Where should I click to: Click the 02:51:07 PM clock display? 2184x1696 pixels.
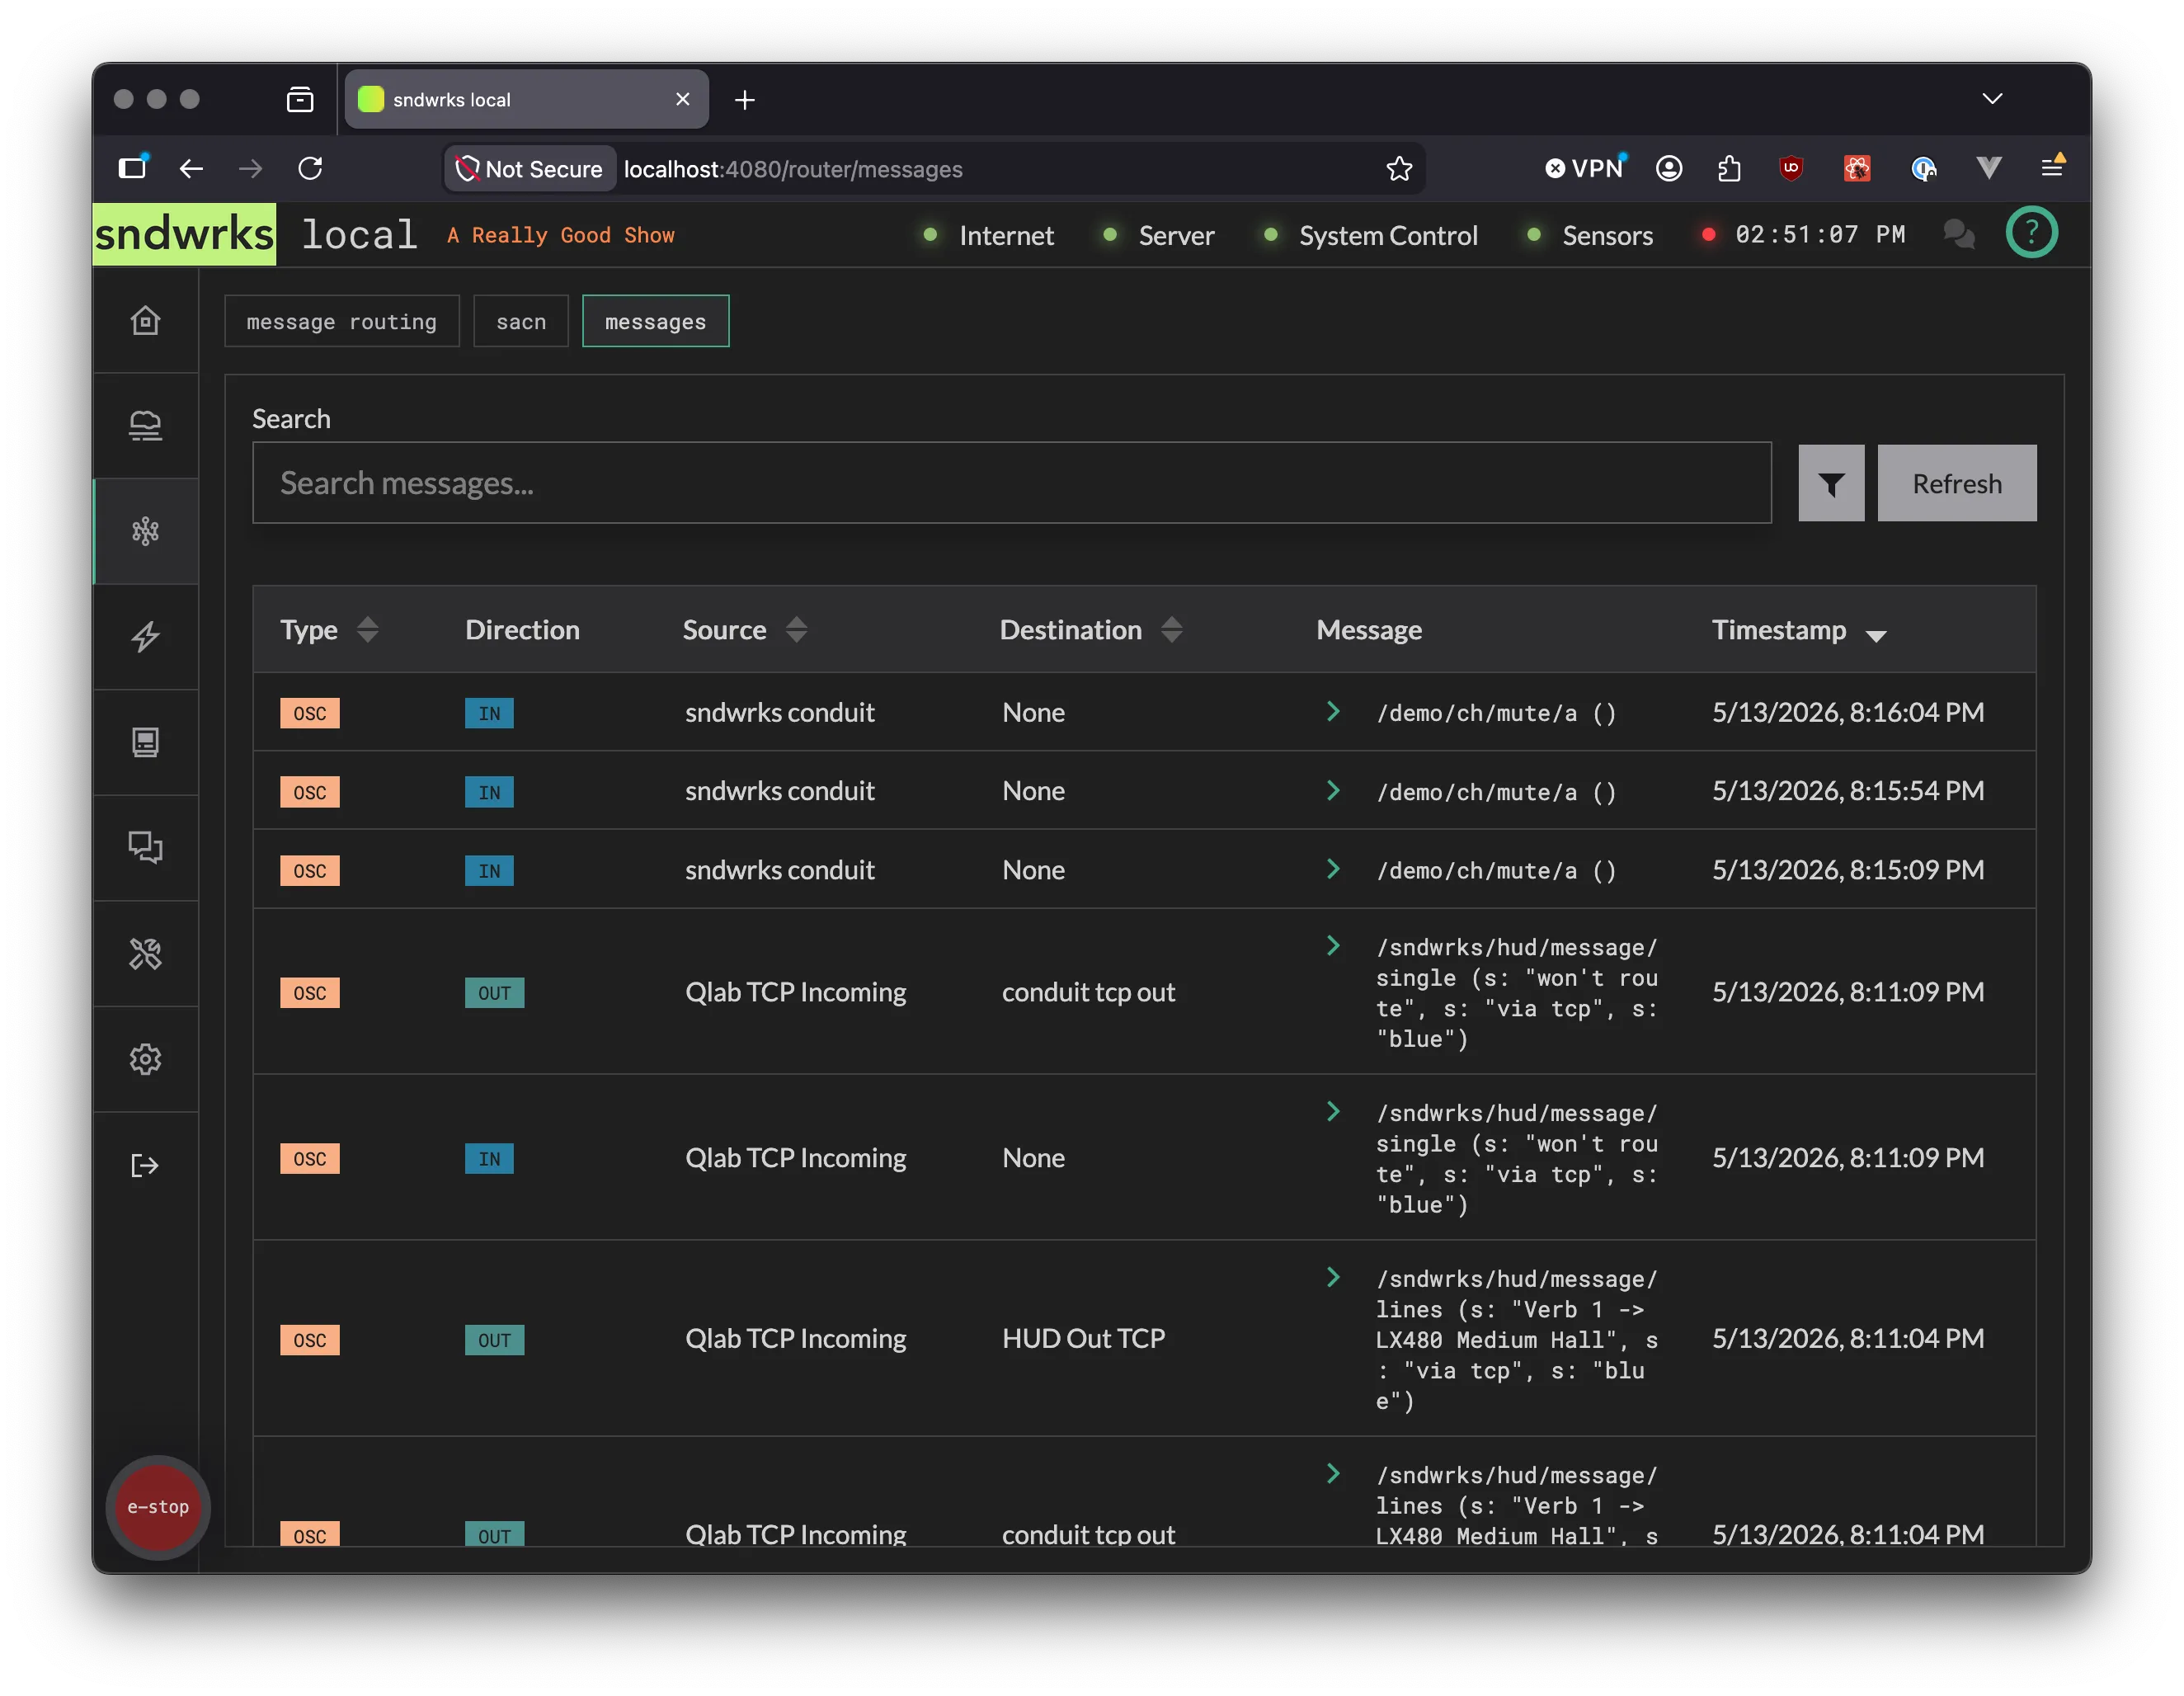pos(1820,235)
